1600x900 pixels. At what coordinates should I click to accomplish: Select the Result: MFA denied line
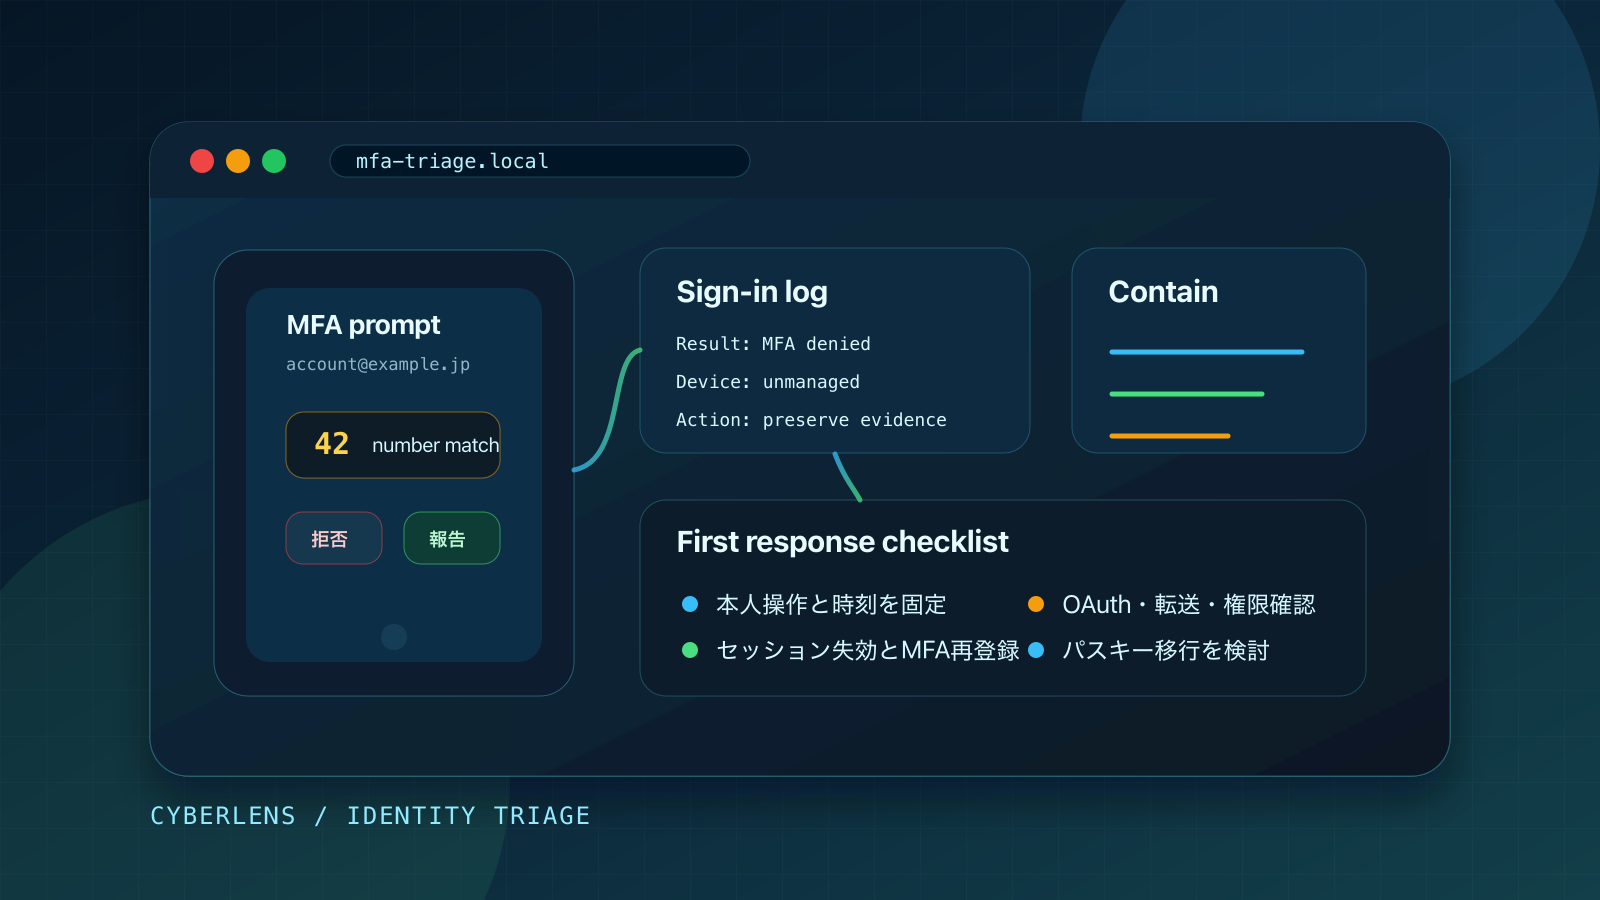pos(773,344)
